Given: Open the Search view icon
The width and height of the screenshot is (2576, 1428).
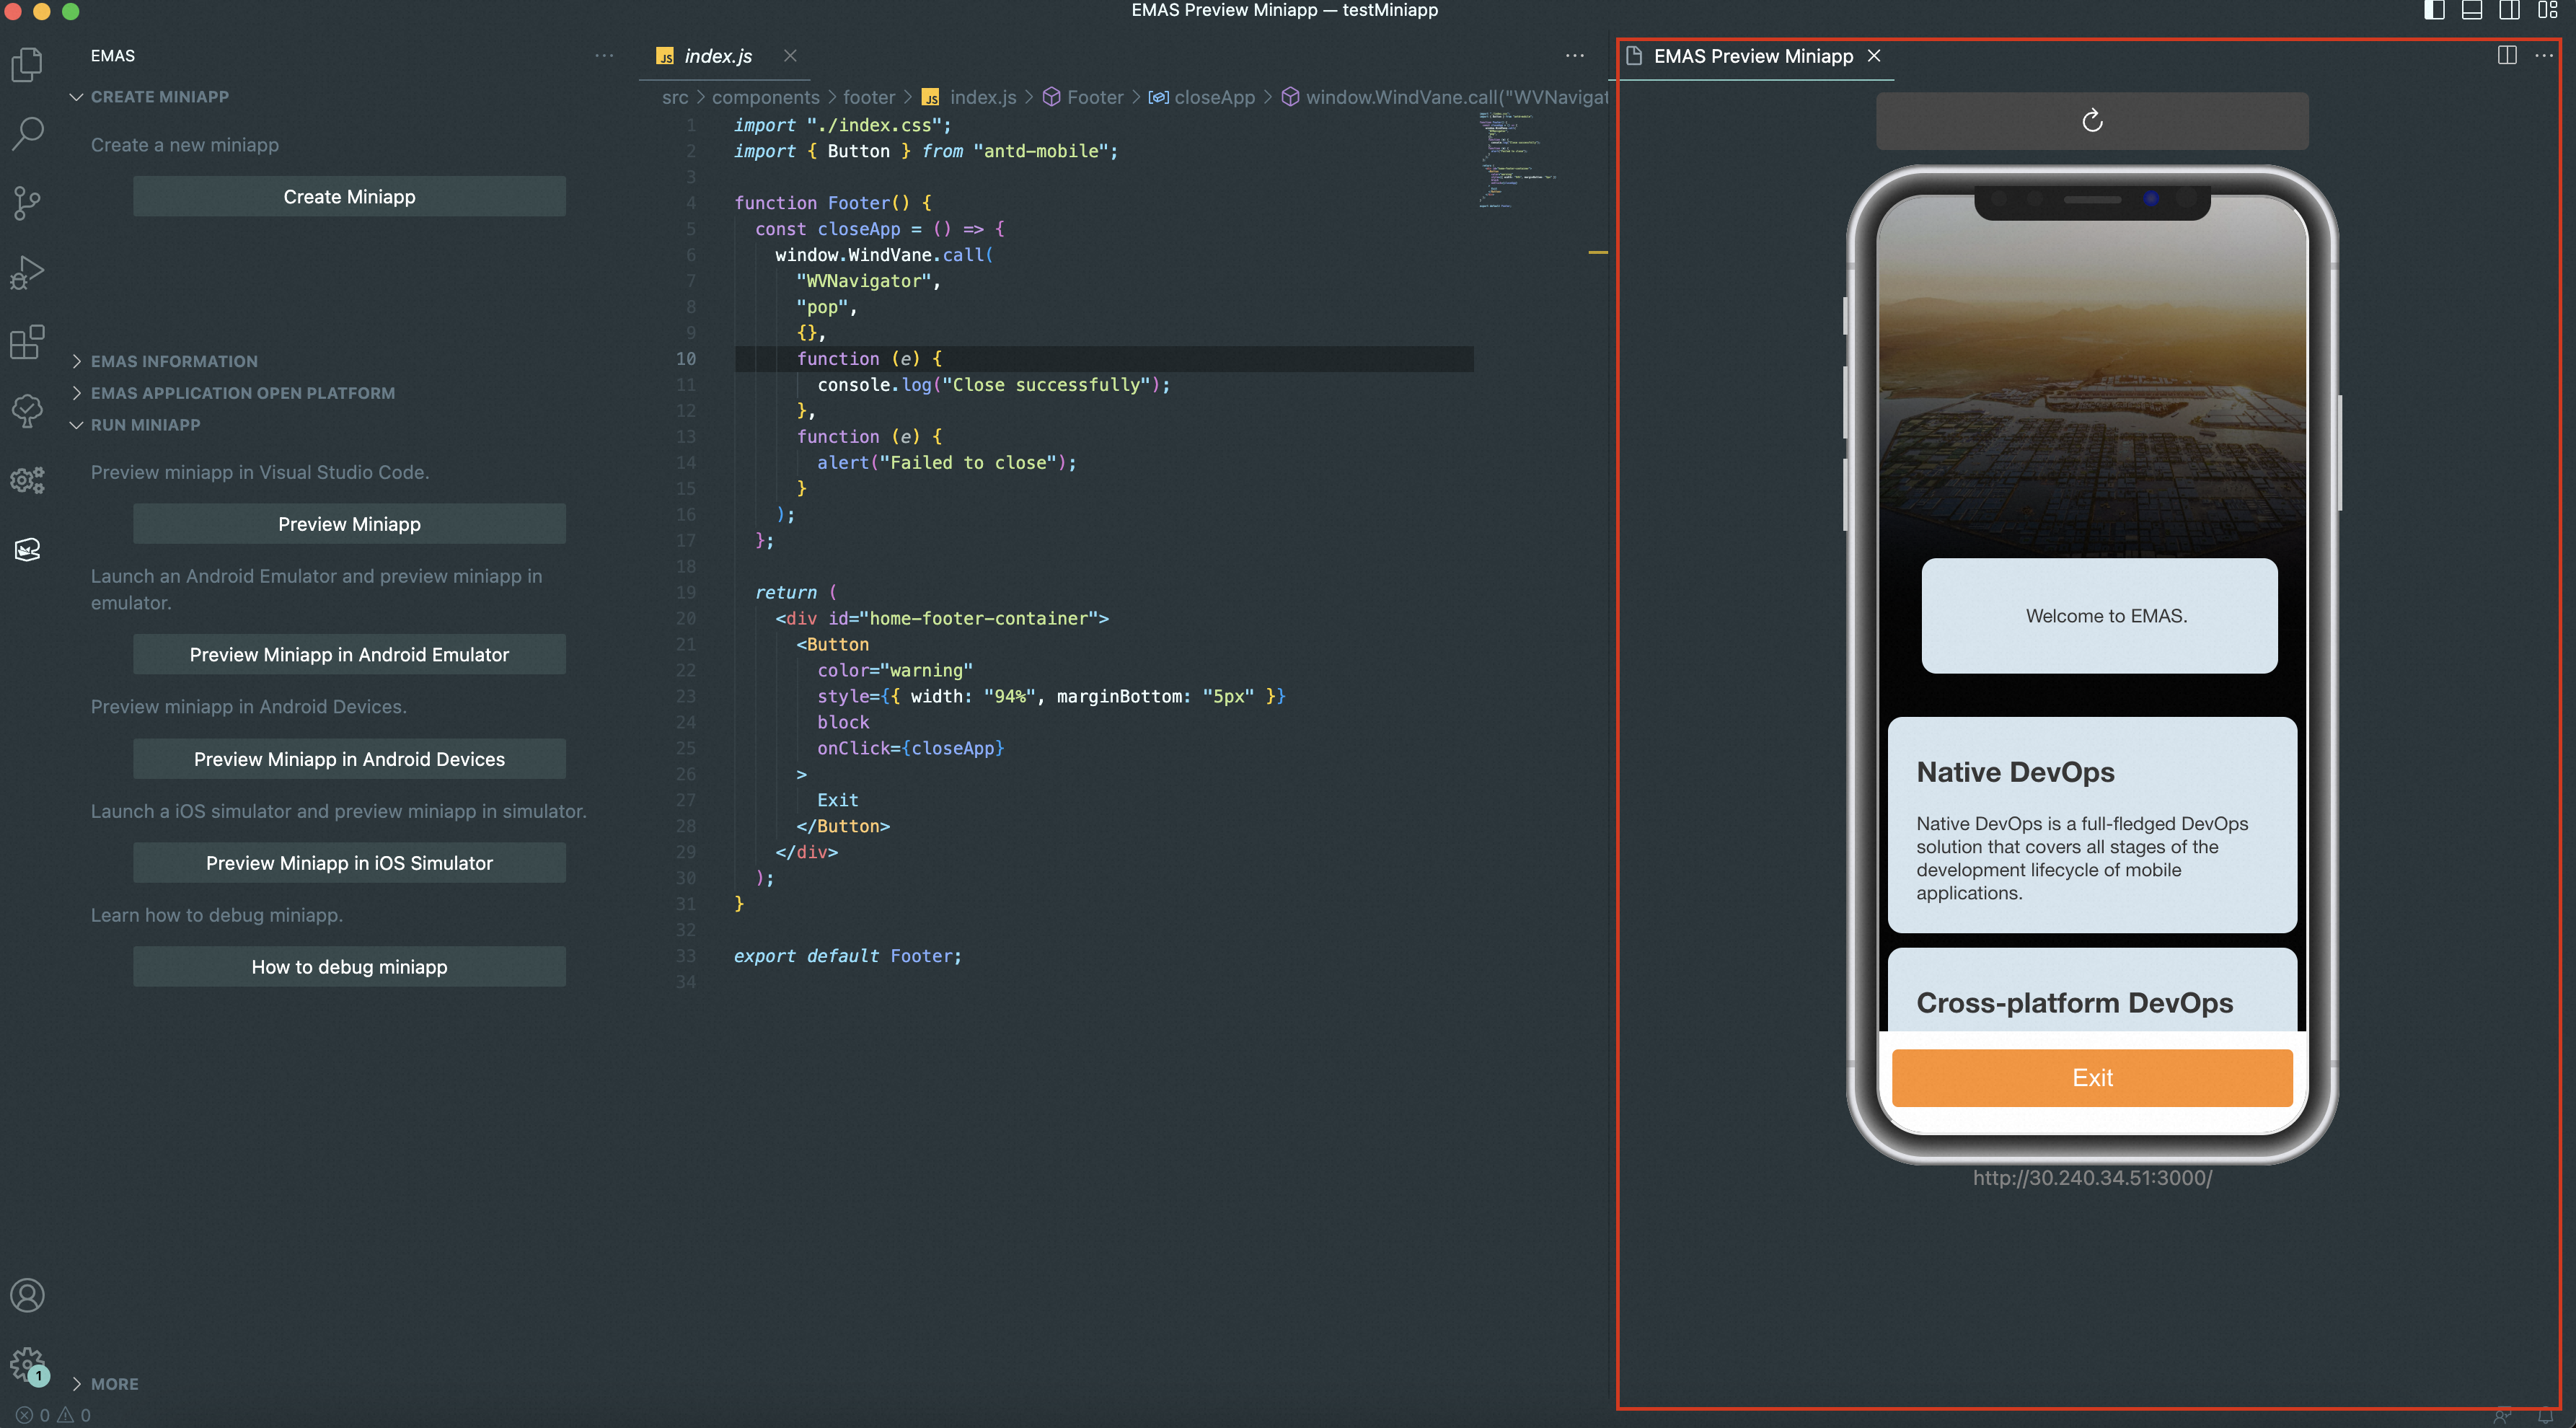Looking at the screenshot, I should point(27,133).
